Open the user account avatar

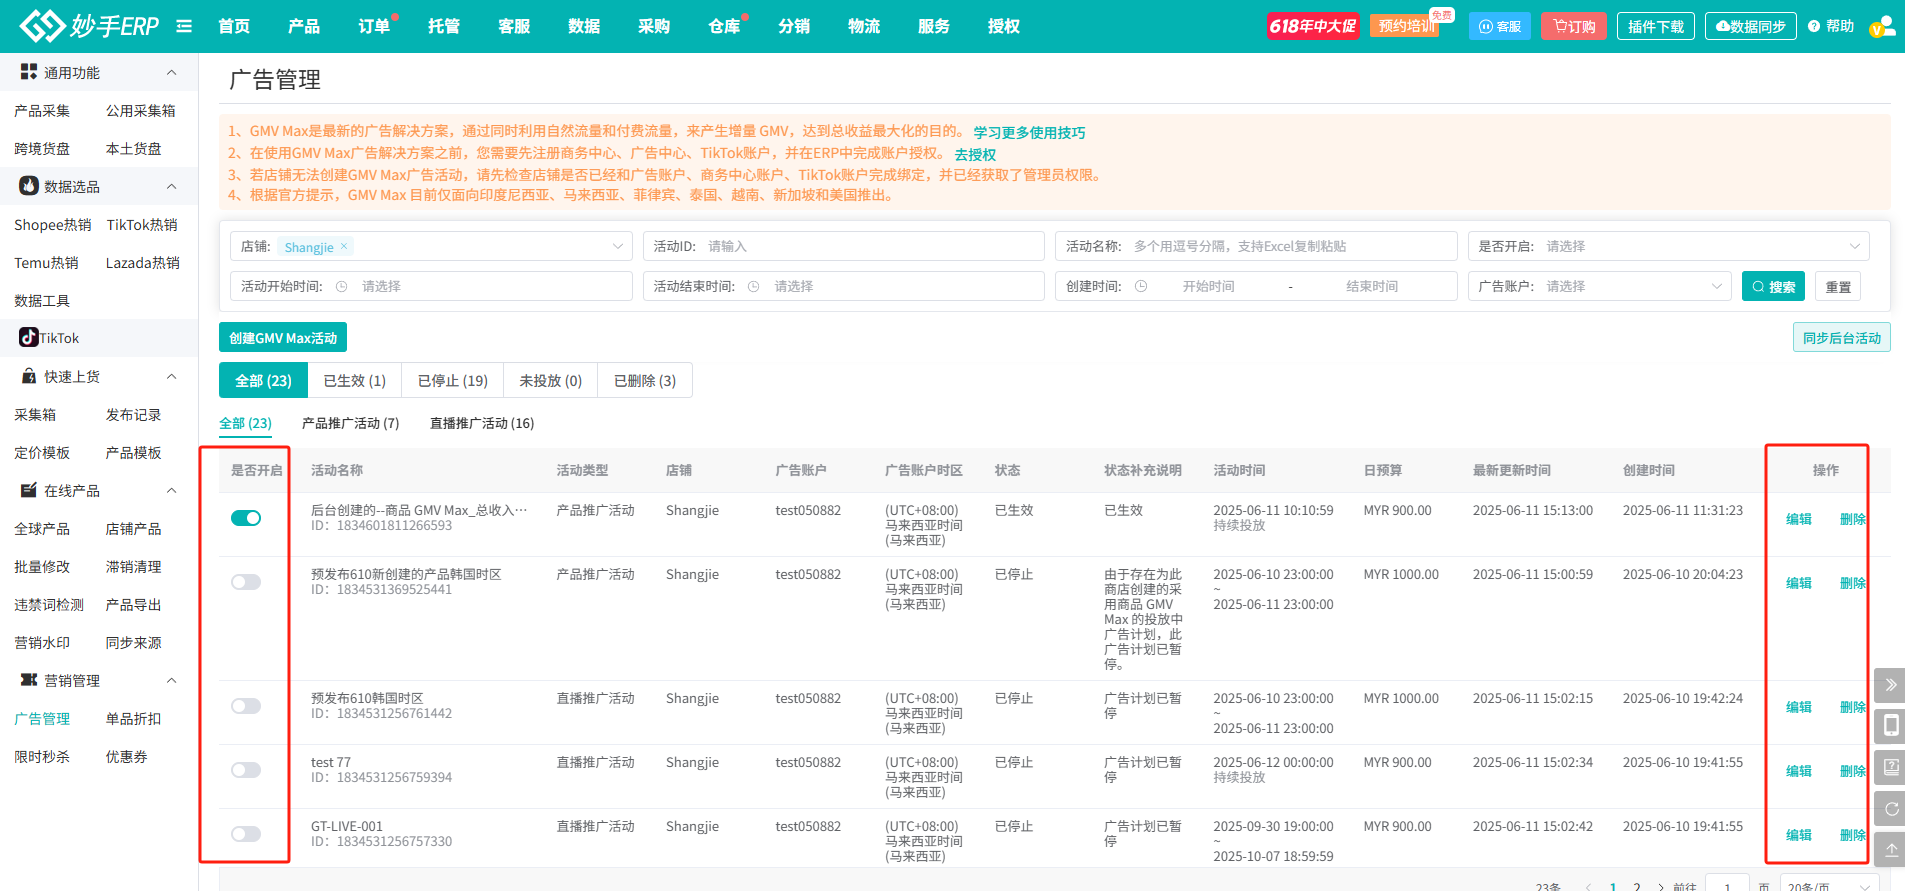pyautogui.click(x=1882, y=26)
